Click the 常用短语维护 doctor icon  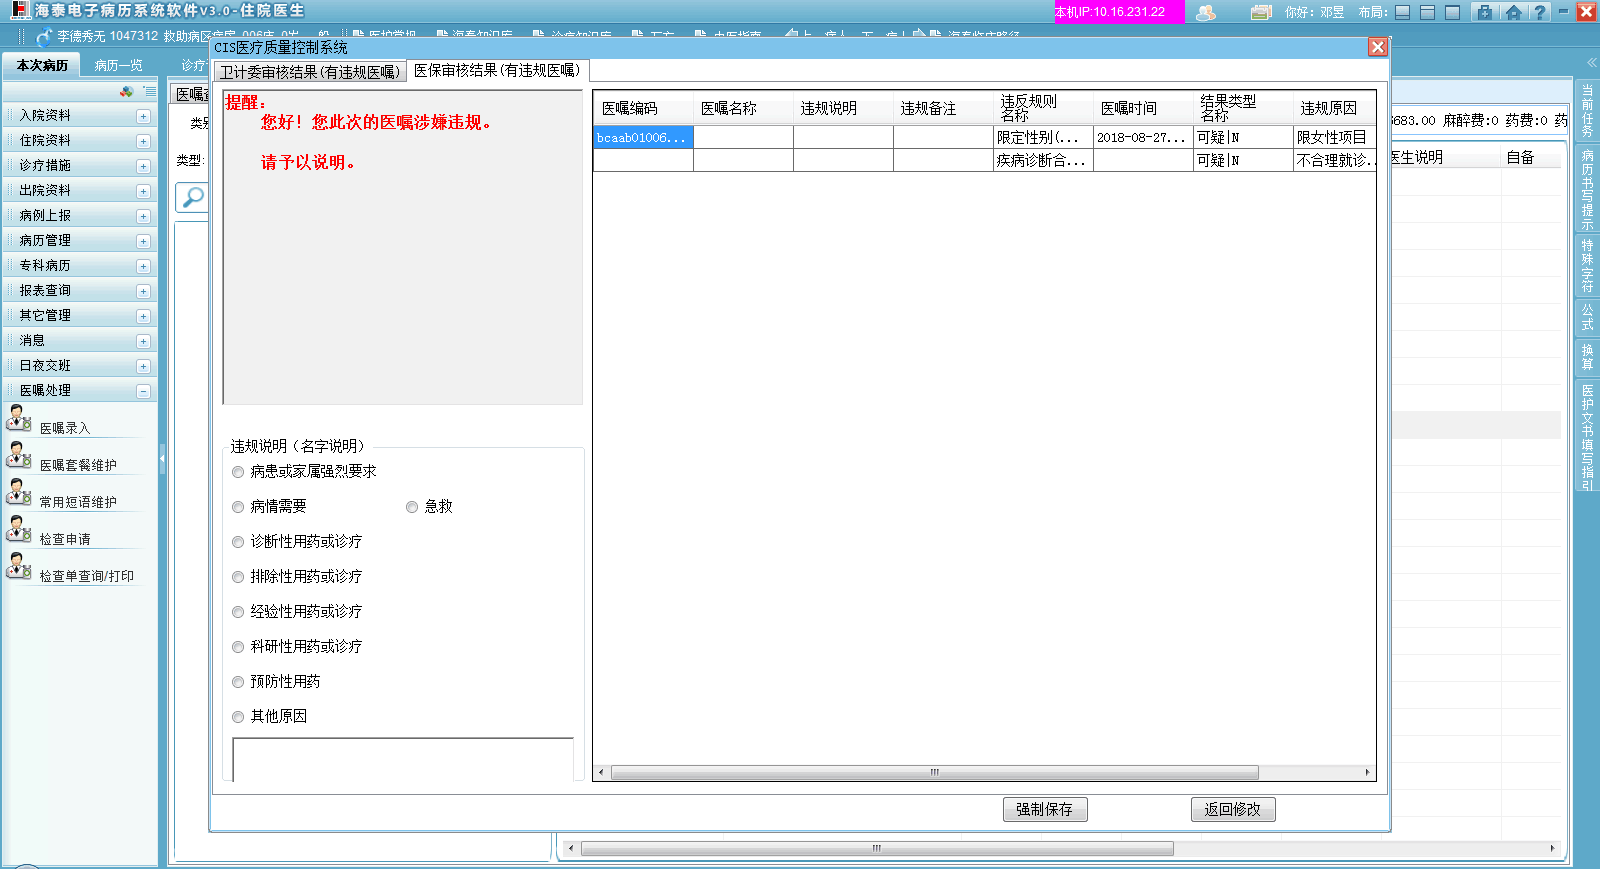(x=18, y=492)
